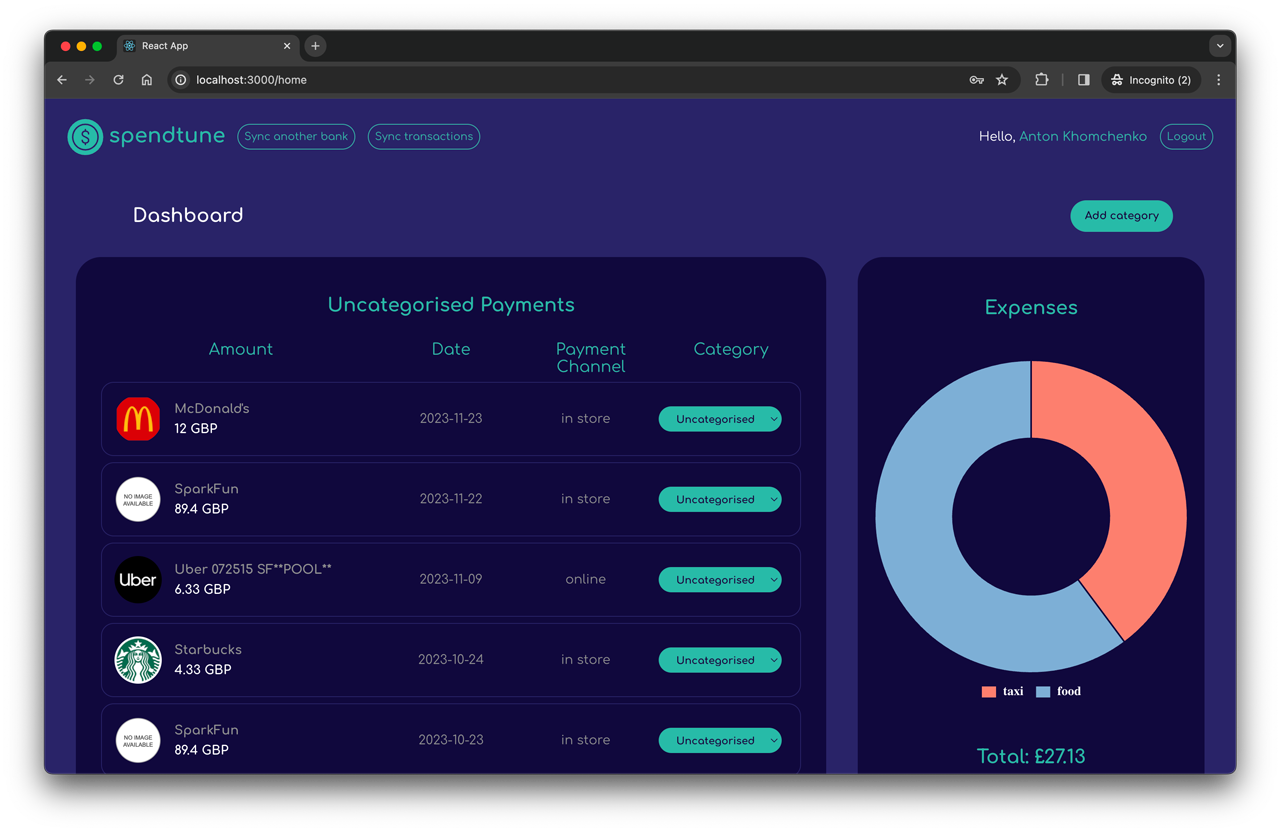
Task: Click the McDonald's merchant name
Action: tap(212, 409)
